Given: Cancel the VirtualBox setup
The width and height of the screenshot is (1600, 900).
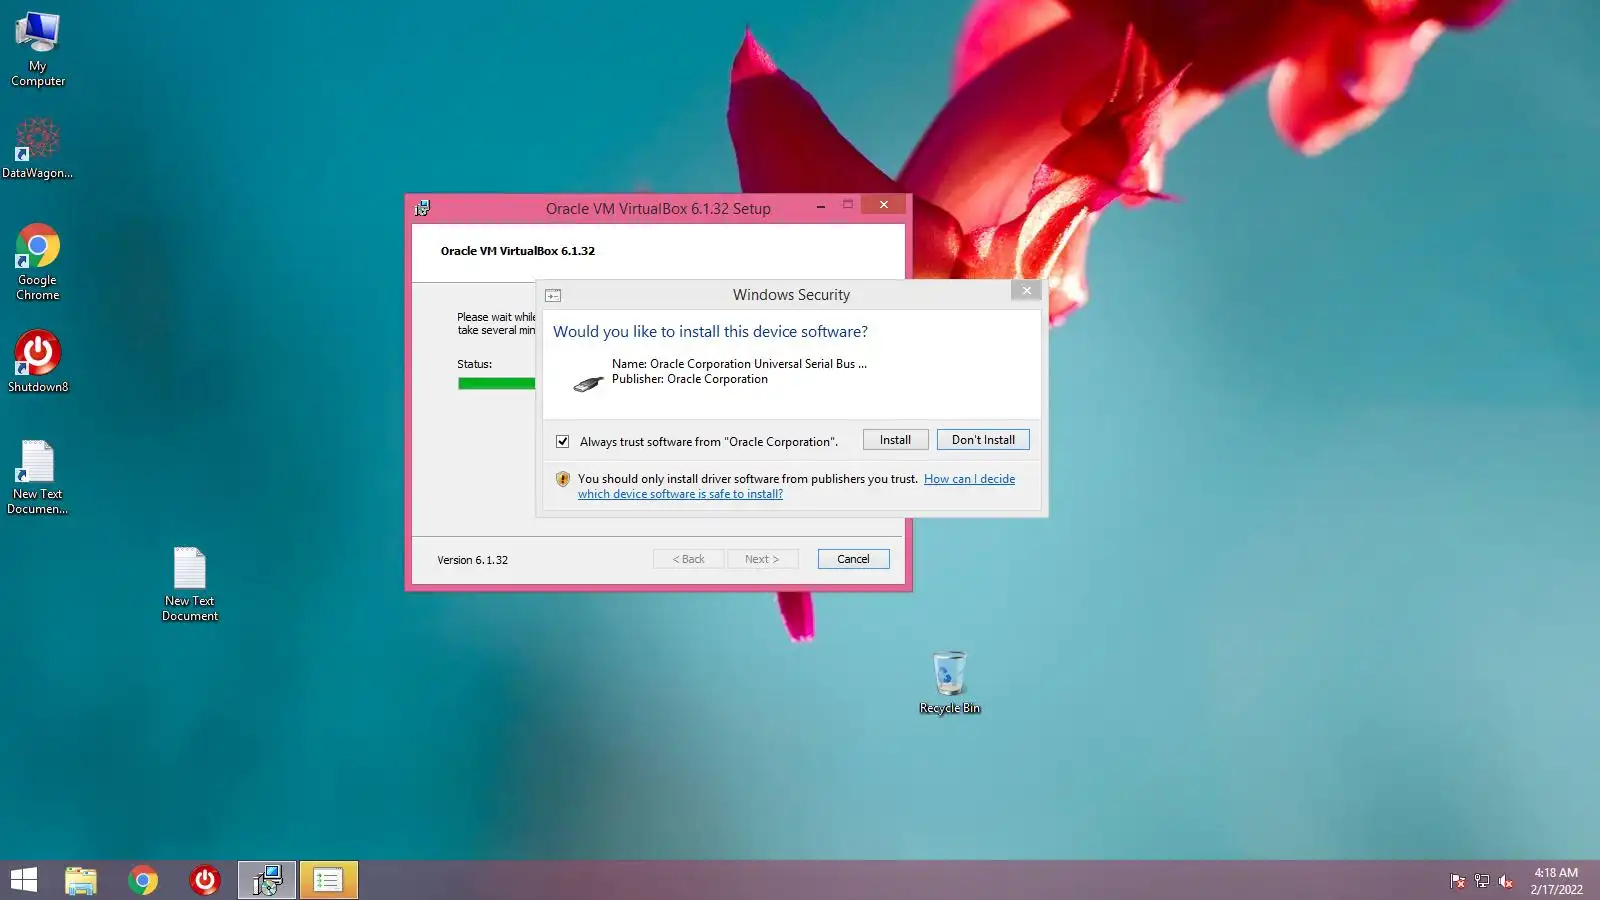Looking at the screenshot, I should pos(853,559).
